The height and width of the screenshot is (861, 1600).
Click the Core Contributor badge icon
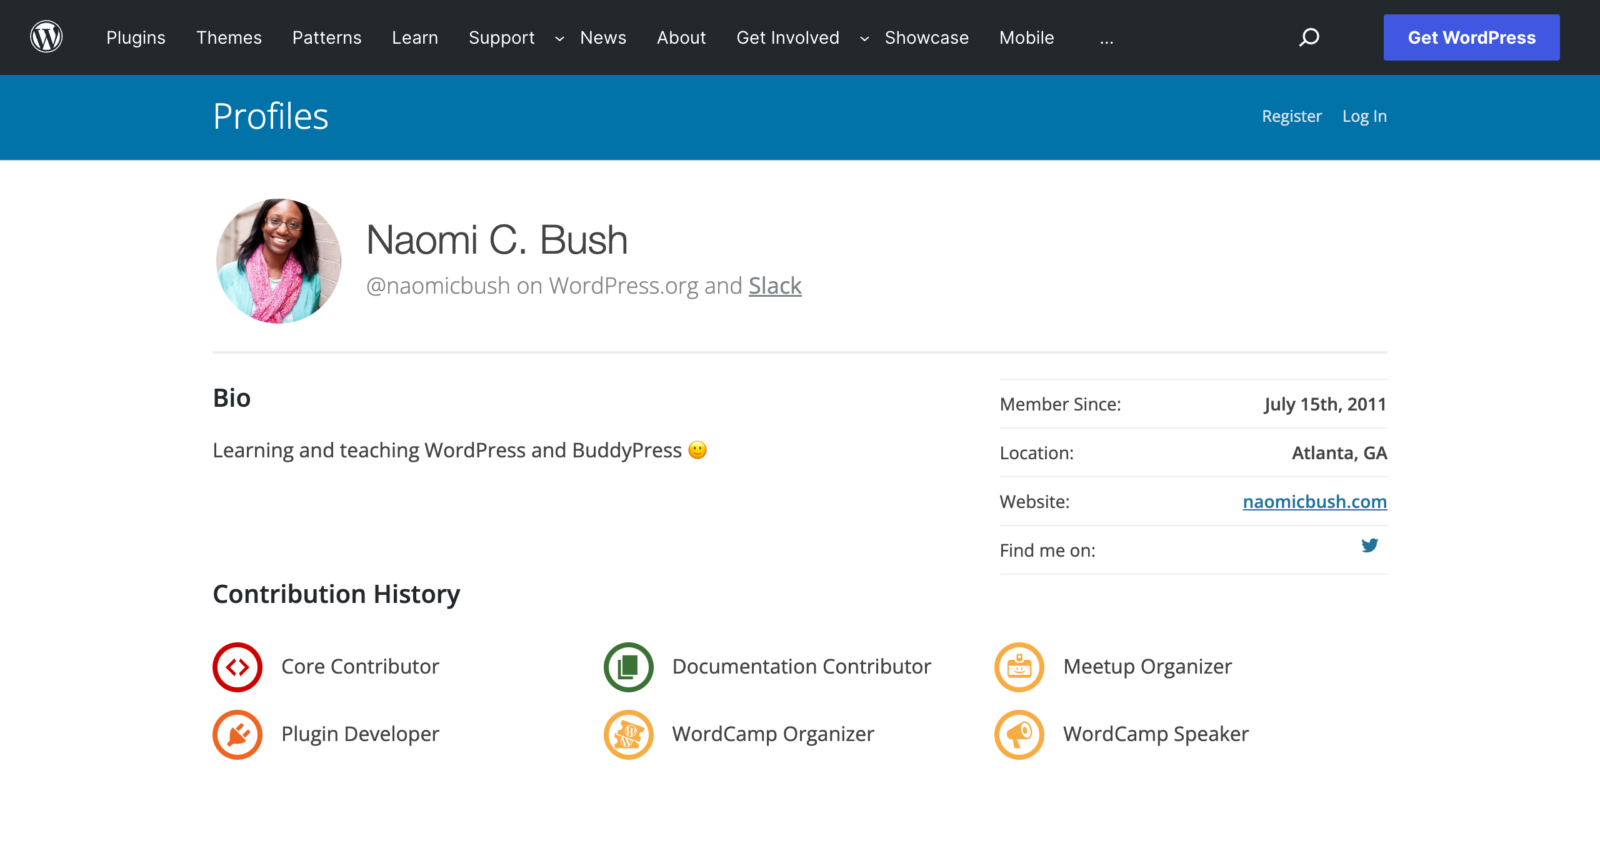[x=237, y=667]
